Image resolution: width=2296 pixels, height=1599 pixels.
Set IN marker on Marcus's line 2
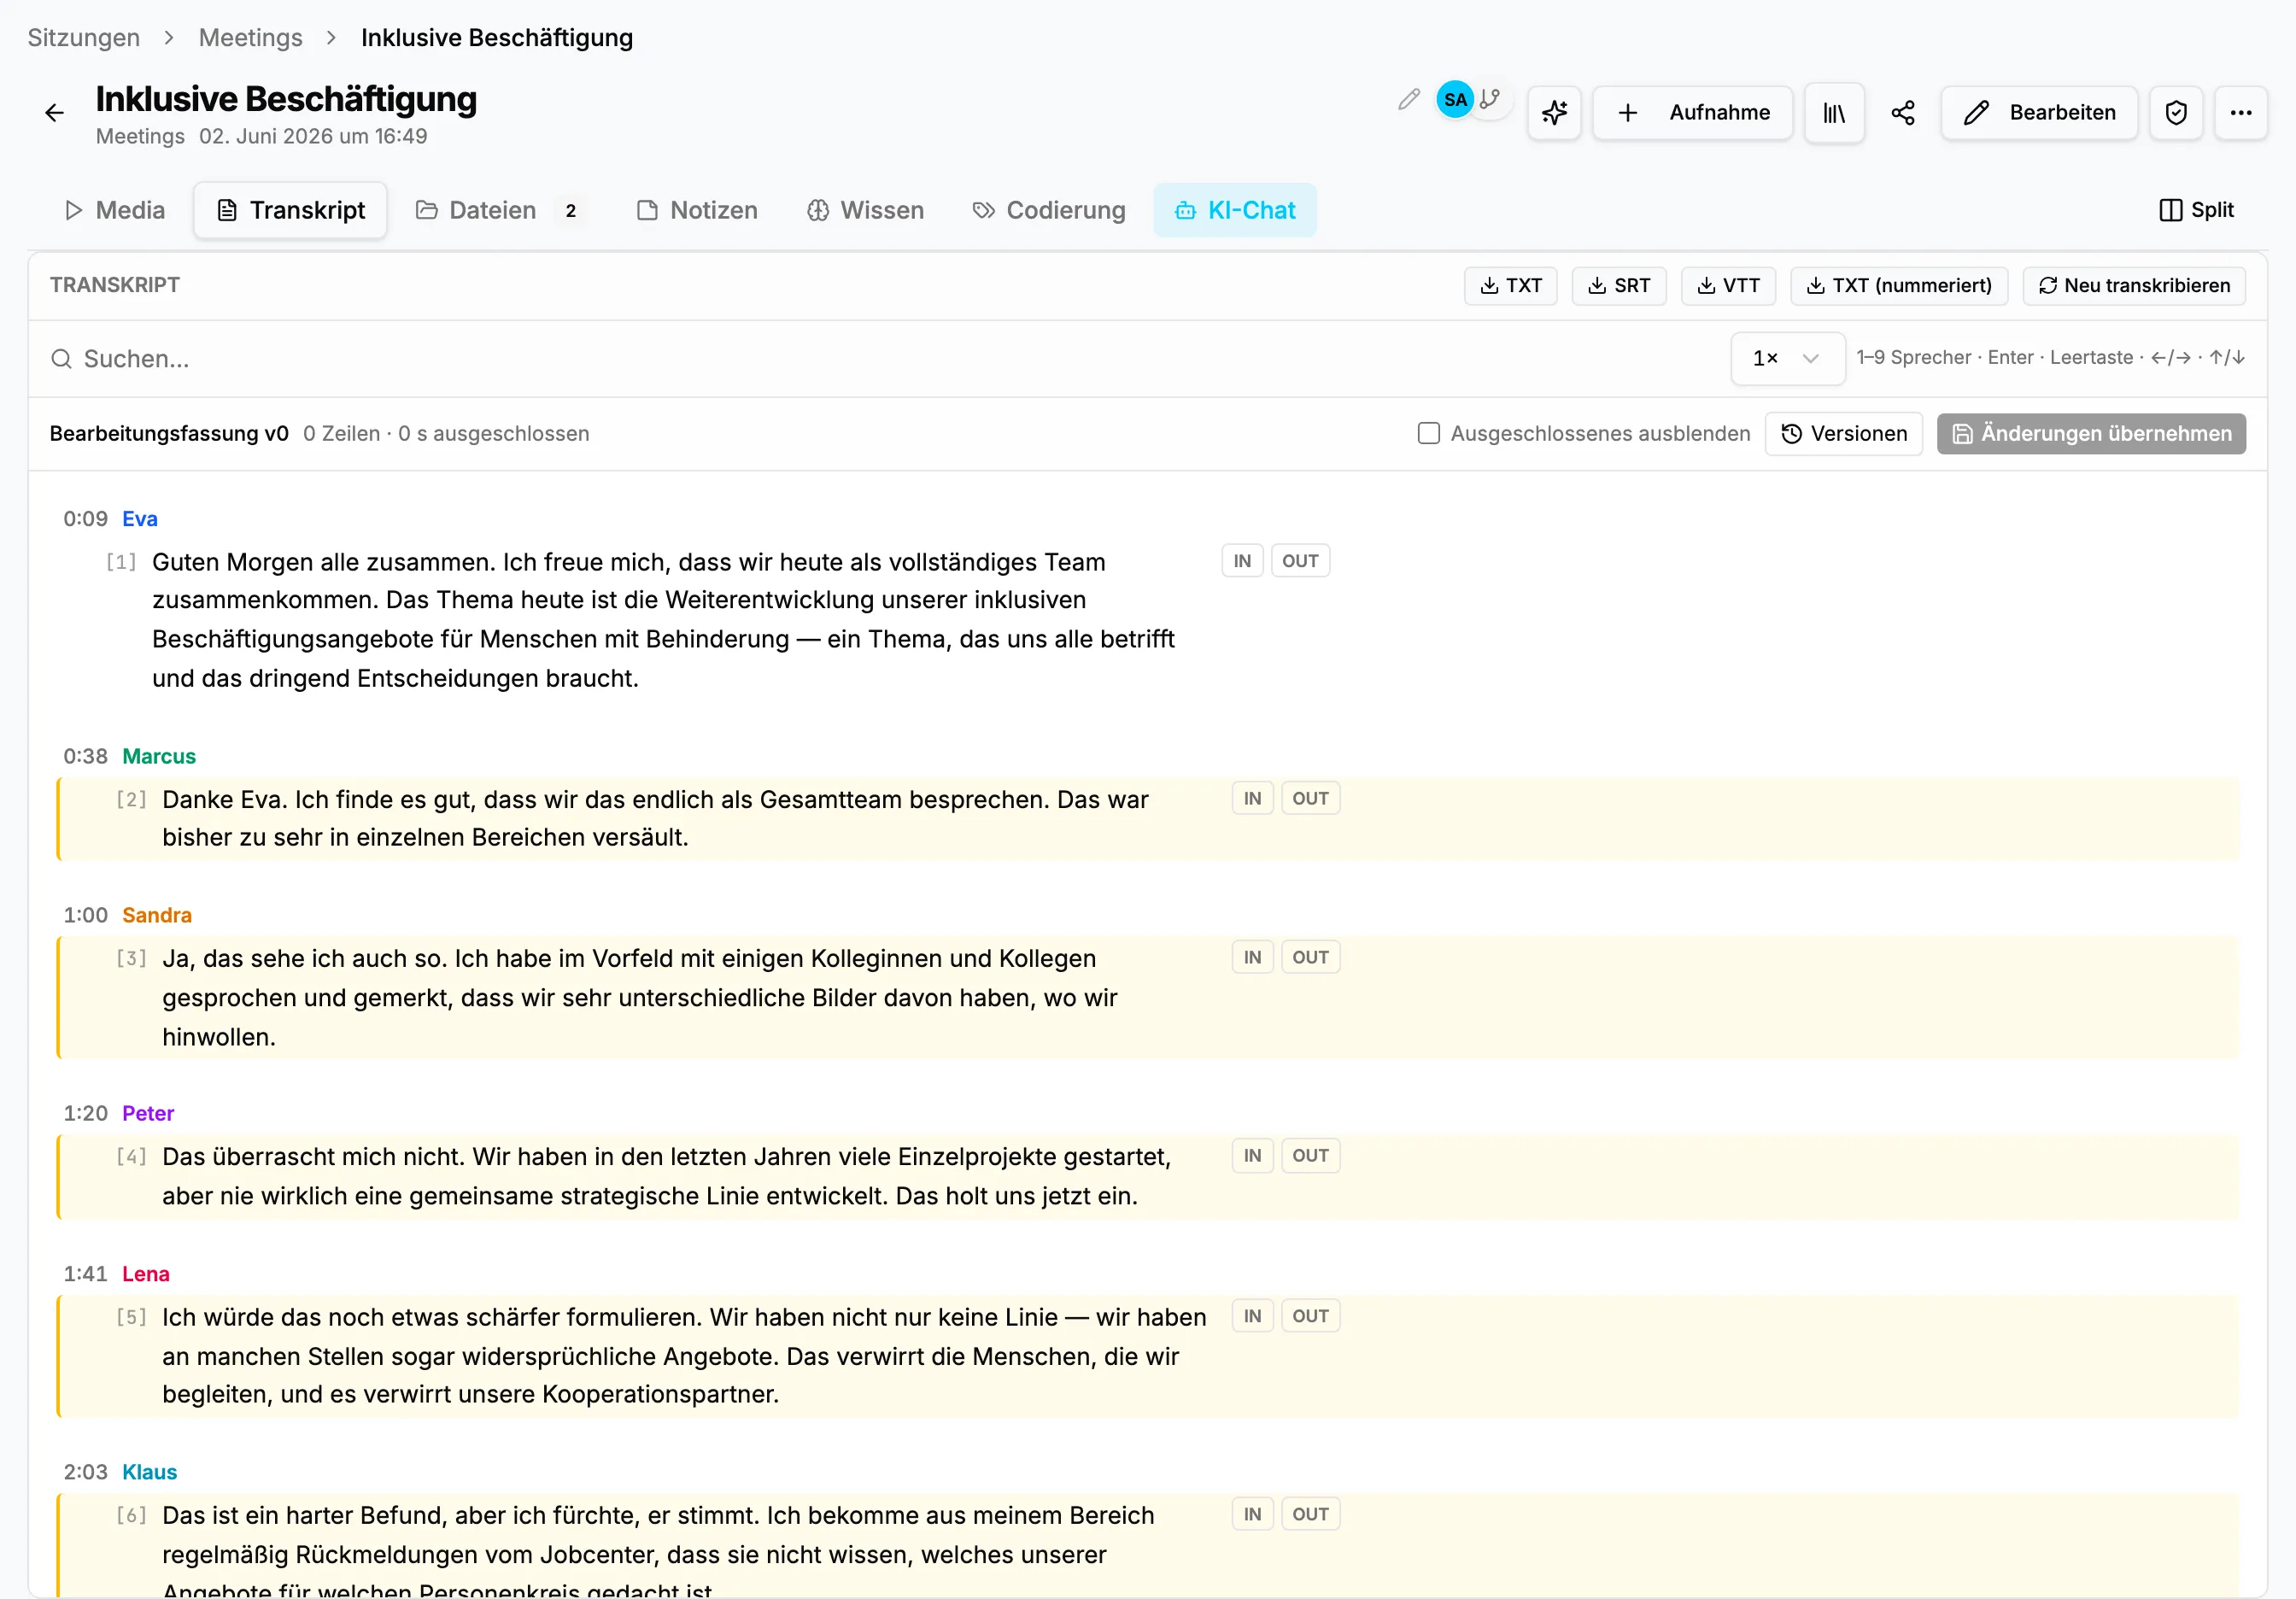1252,798
